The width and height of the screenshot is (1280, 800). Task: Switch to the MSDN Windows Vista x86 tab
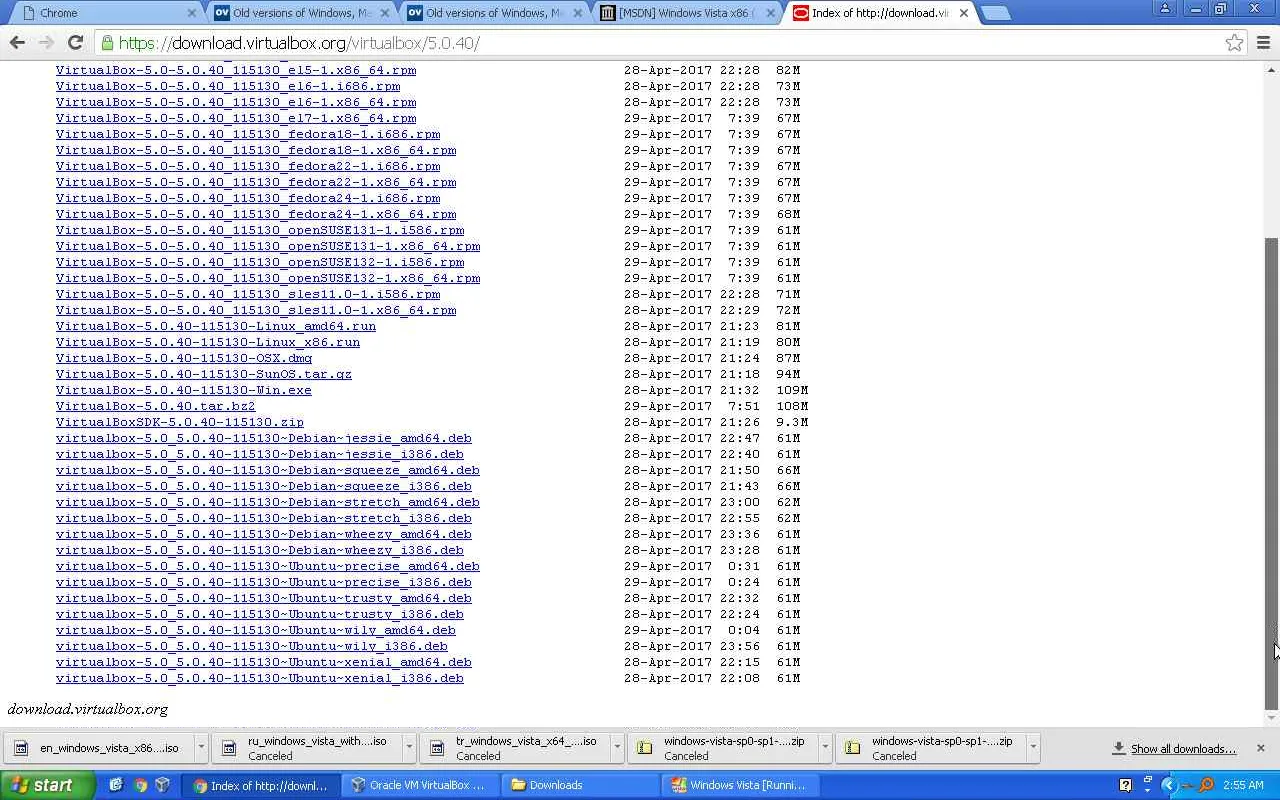coord(689,13)
